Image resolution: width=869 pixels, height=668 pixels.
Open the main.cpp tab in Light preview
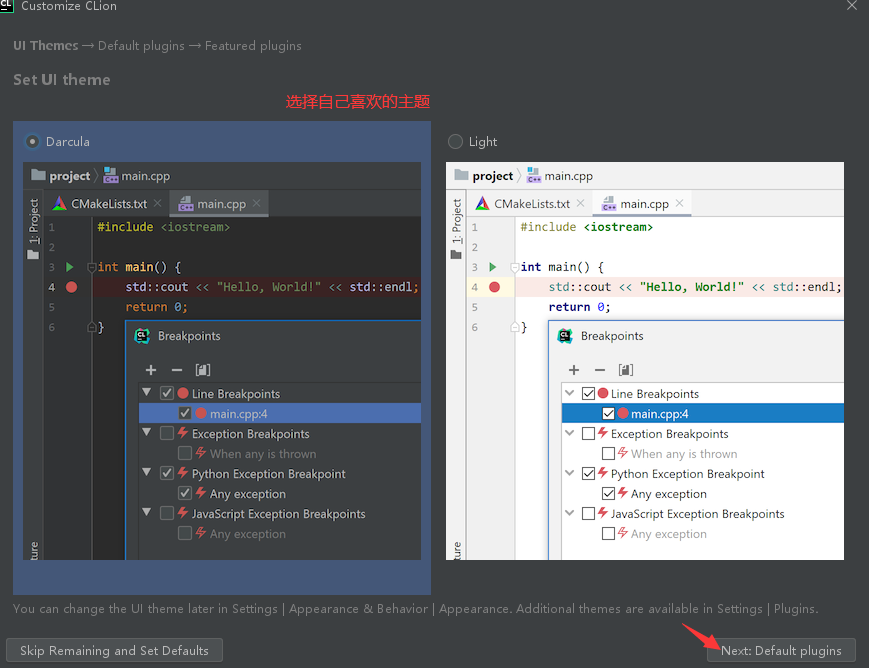644,204
